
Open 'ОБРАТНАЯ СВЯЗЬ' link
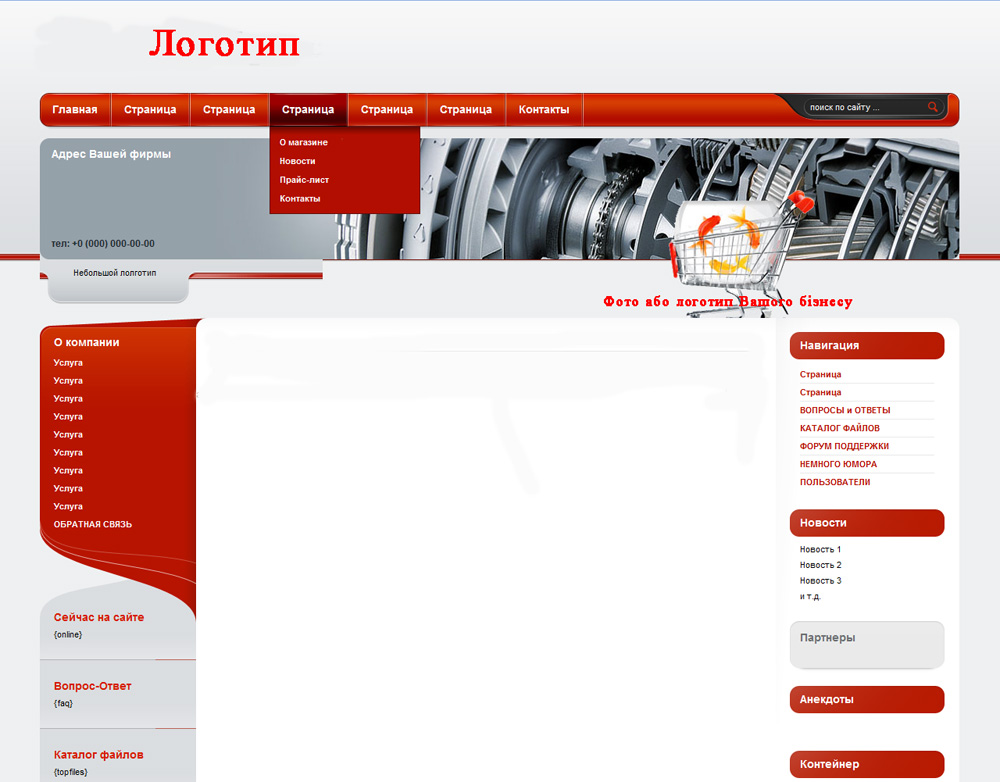[93, 524]
